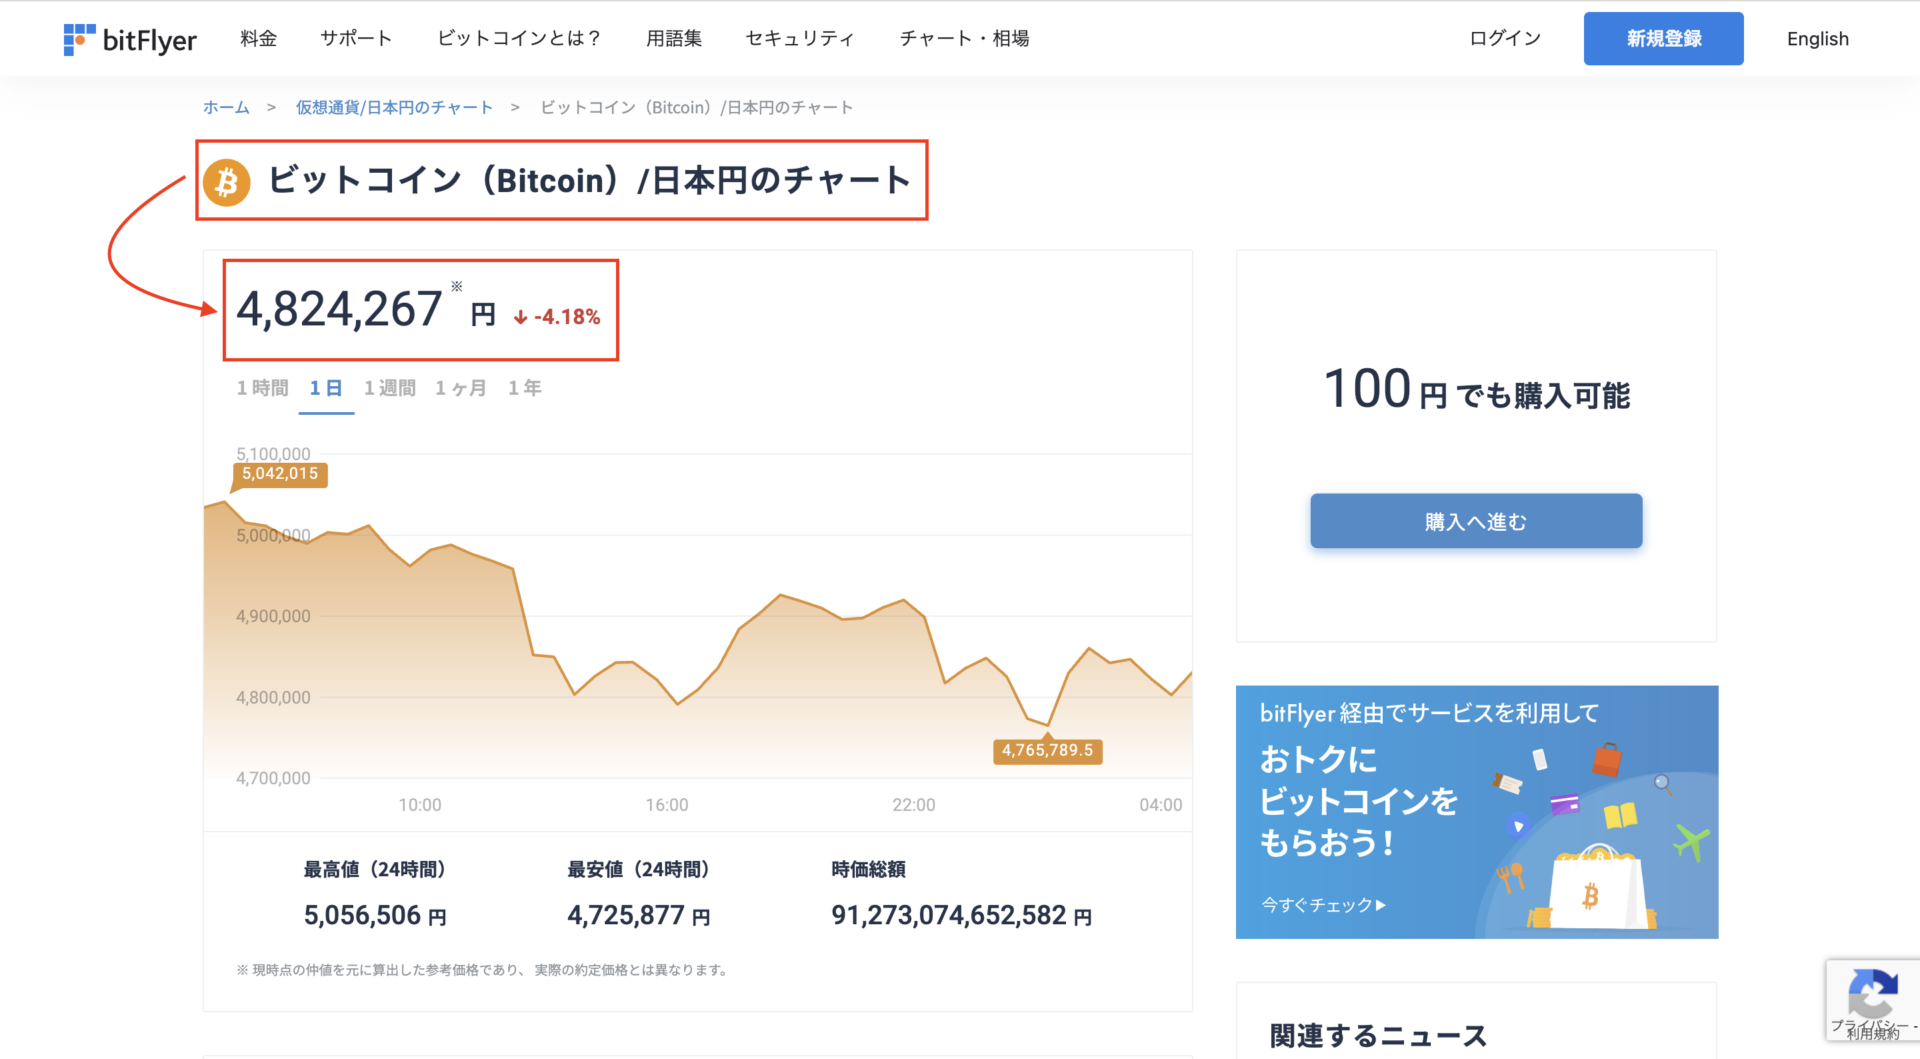1920x1059 pixels.
Task: Click the reCAPTCHA badge icon
Action: 1873,994
